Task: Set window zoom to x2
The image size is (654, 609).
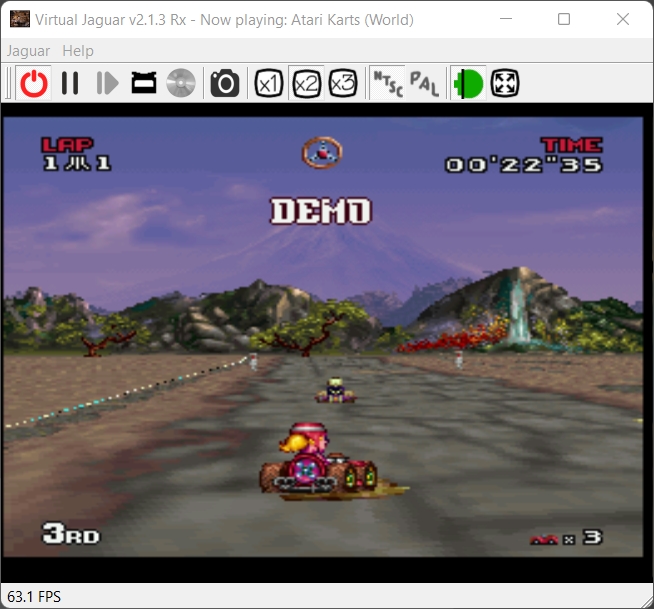Action: pos(306,83)
